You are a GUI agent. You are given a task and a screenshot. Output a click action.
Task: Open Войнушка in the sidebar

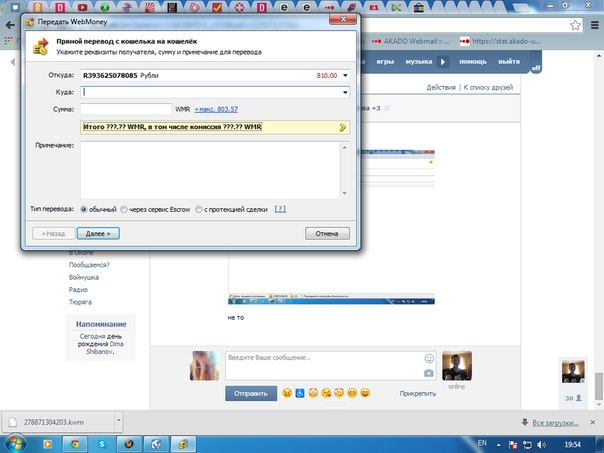point(84,277)
